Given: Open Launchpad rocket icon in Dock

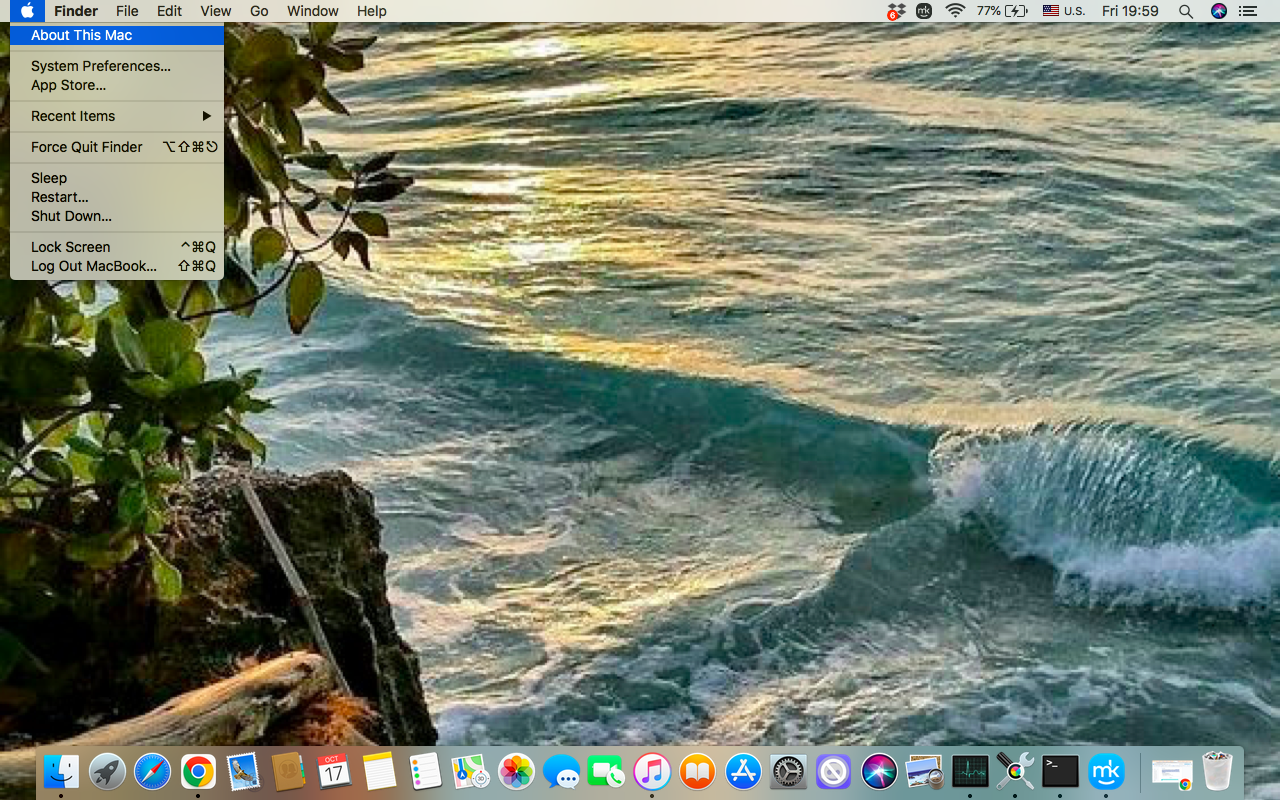Looking at the screenshot, I should 107,771.
